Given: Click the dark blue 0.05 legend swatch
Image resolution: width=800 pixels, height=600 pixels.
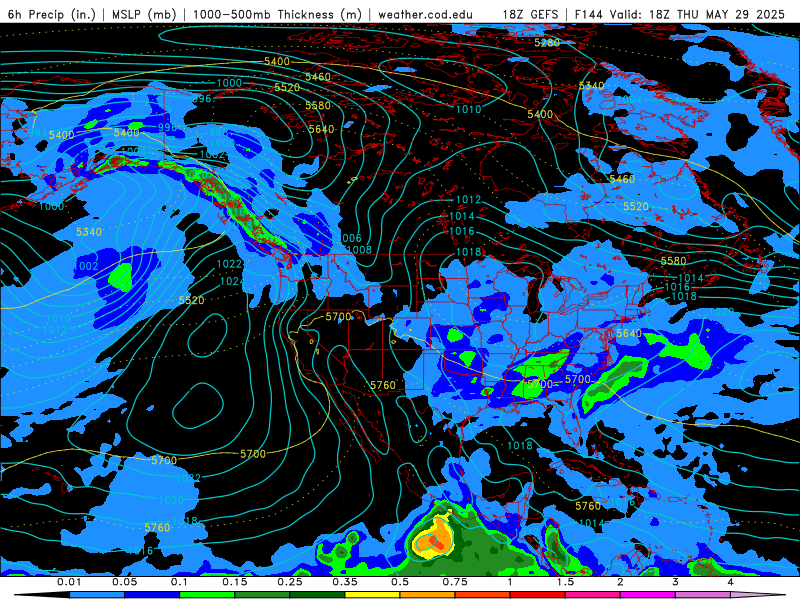Looking at the screenshot, I should (152, 595).
